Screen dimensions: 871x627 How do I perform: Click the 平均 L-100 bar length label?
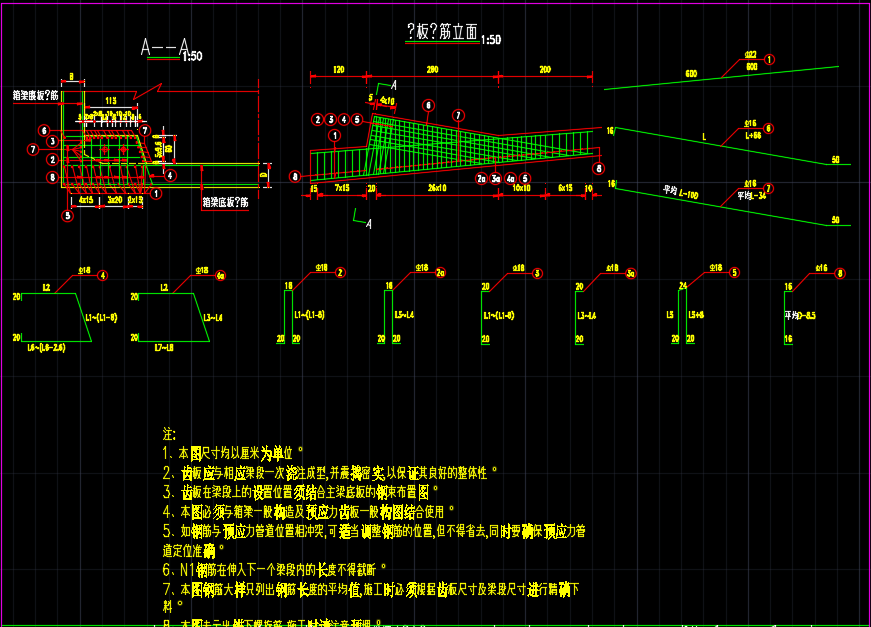point(680,189)
